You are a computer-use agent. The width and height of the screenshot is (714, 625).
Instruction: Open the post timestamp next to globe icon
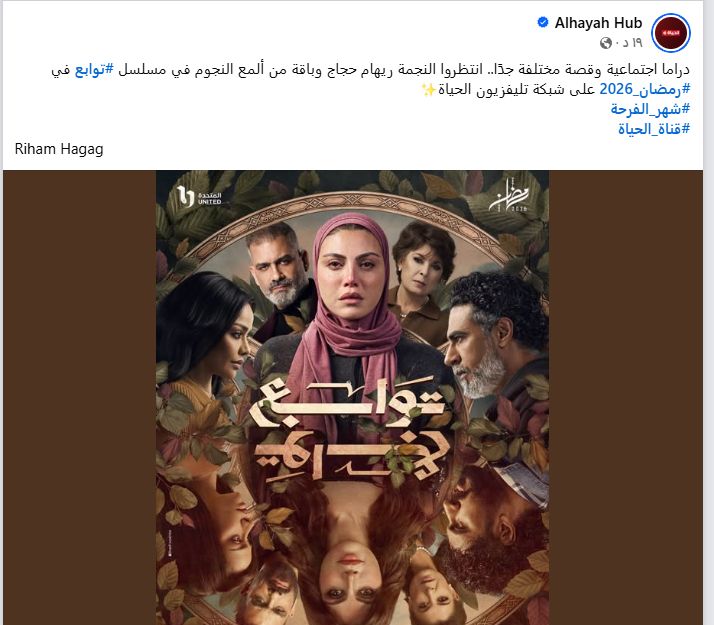[x=632, y=43]
